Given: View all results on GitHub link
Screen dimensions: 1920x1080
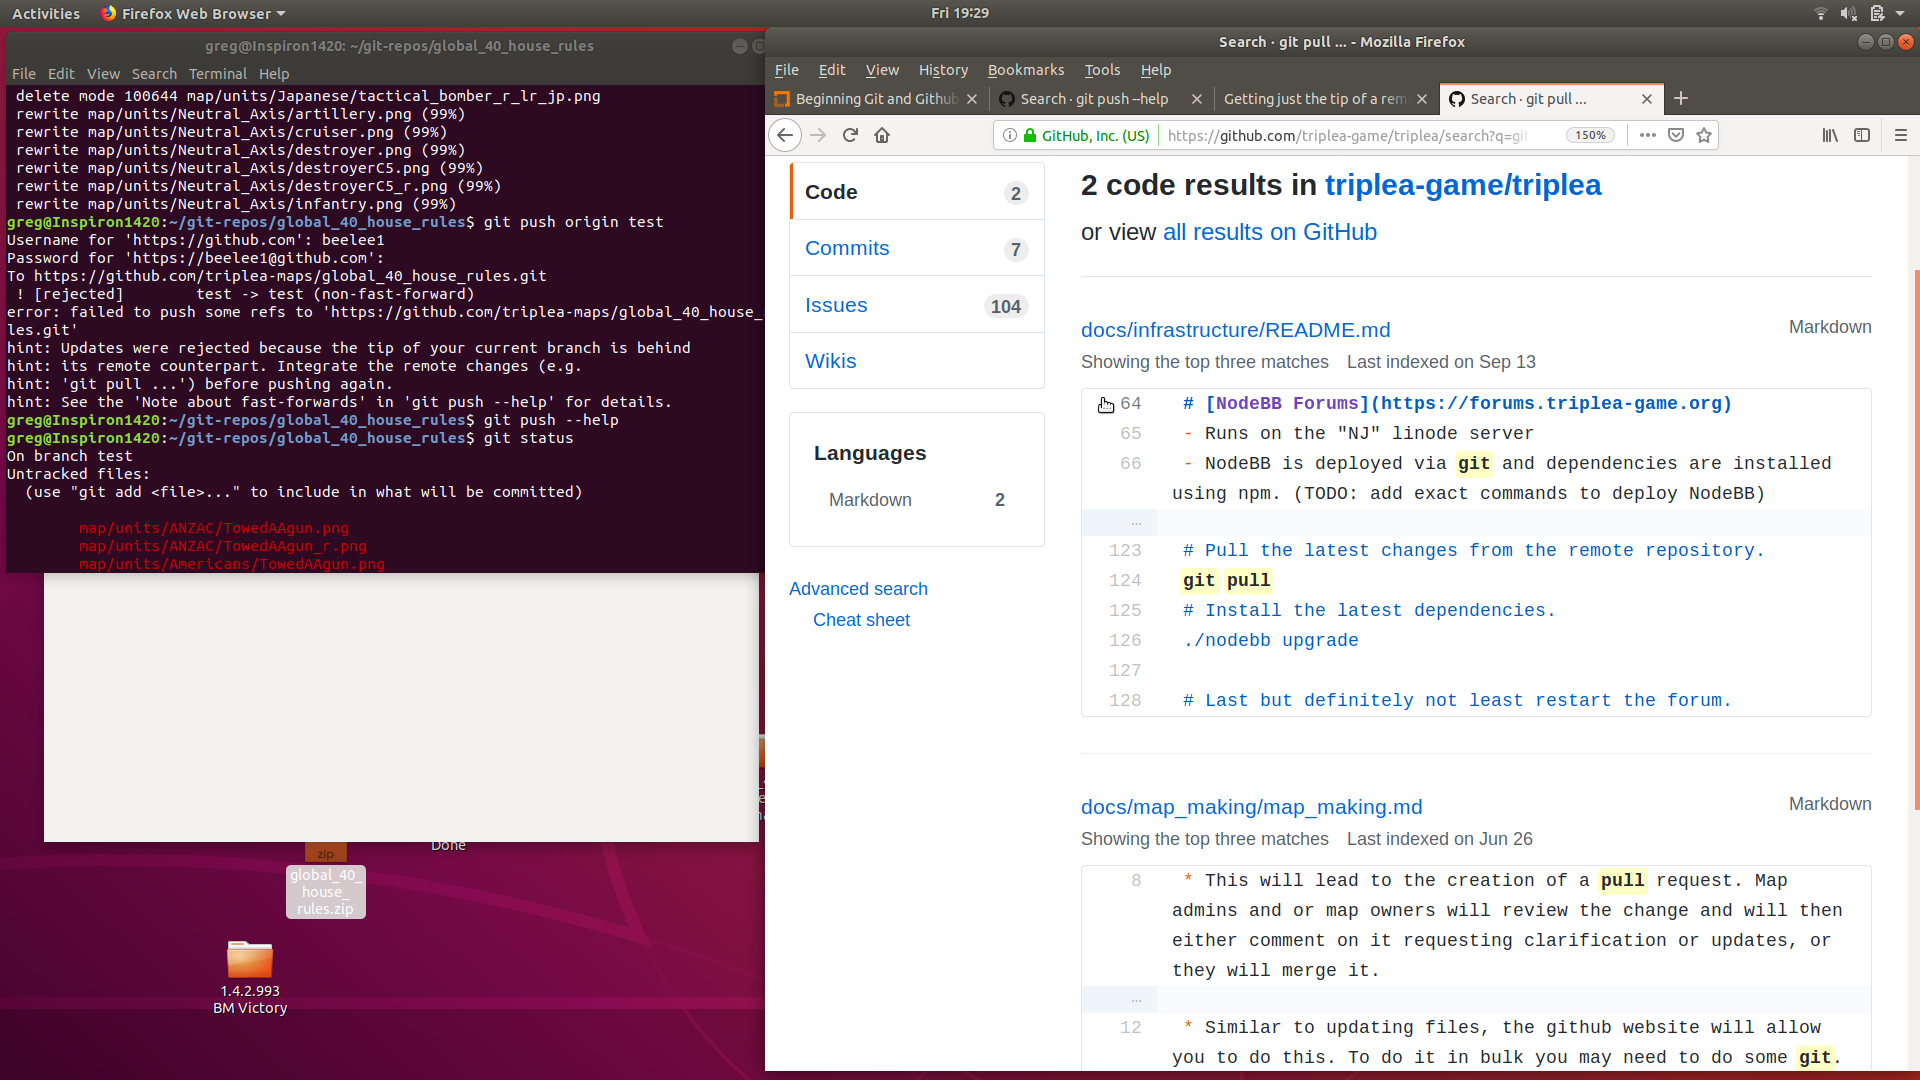Looking at the screenshot, I should click(1270, 232).
